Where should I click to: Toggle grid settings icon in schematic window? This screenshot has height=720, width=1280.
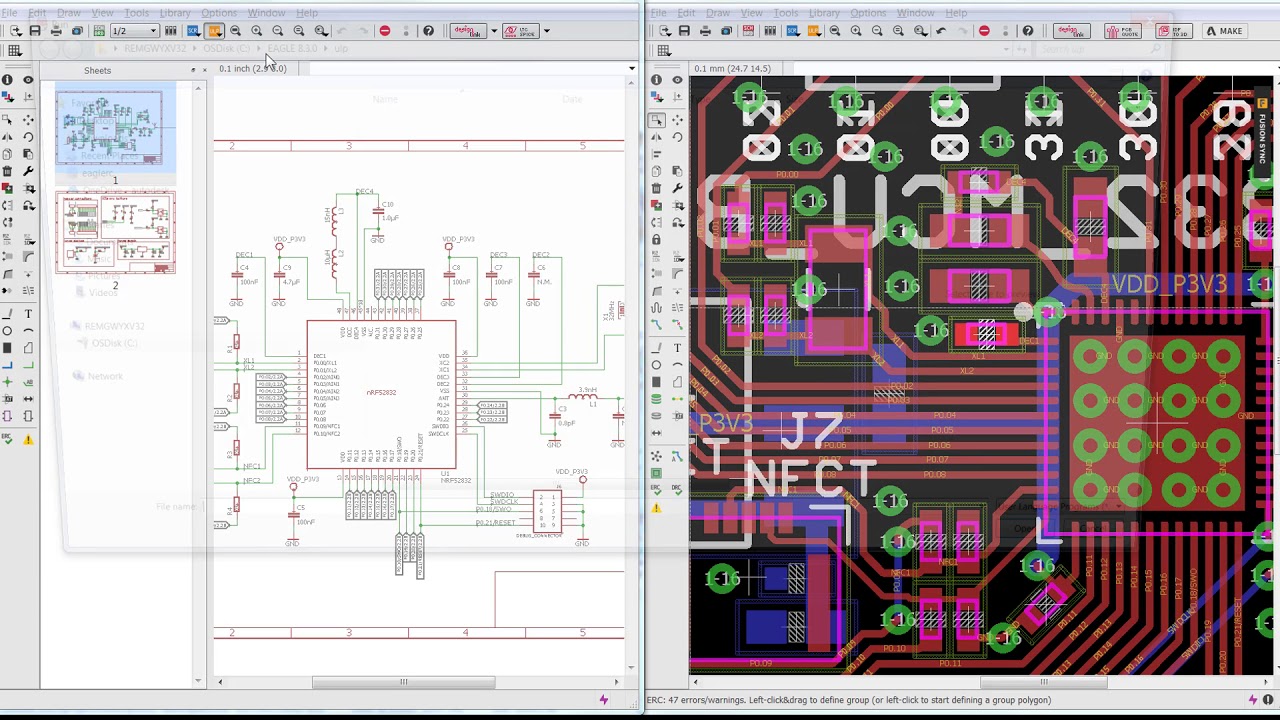(14, 50)
